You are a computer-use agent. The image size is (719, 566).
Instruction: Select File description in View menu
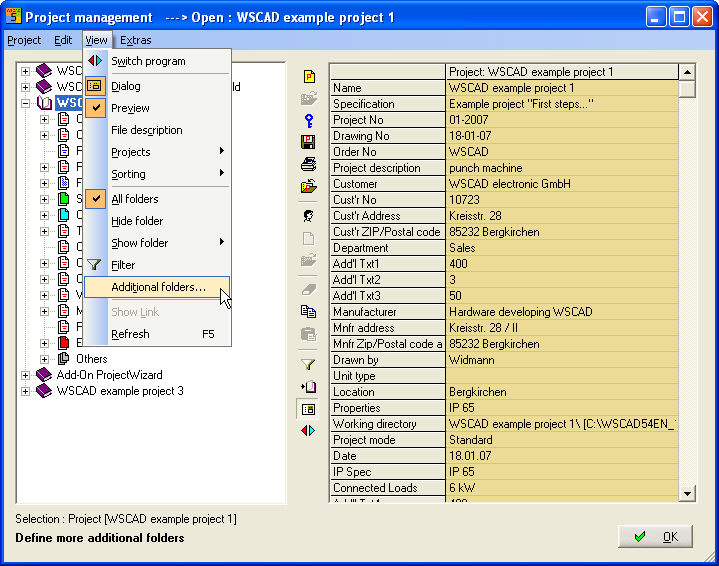point(157,130)
